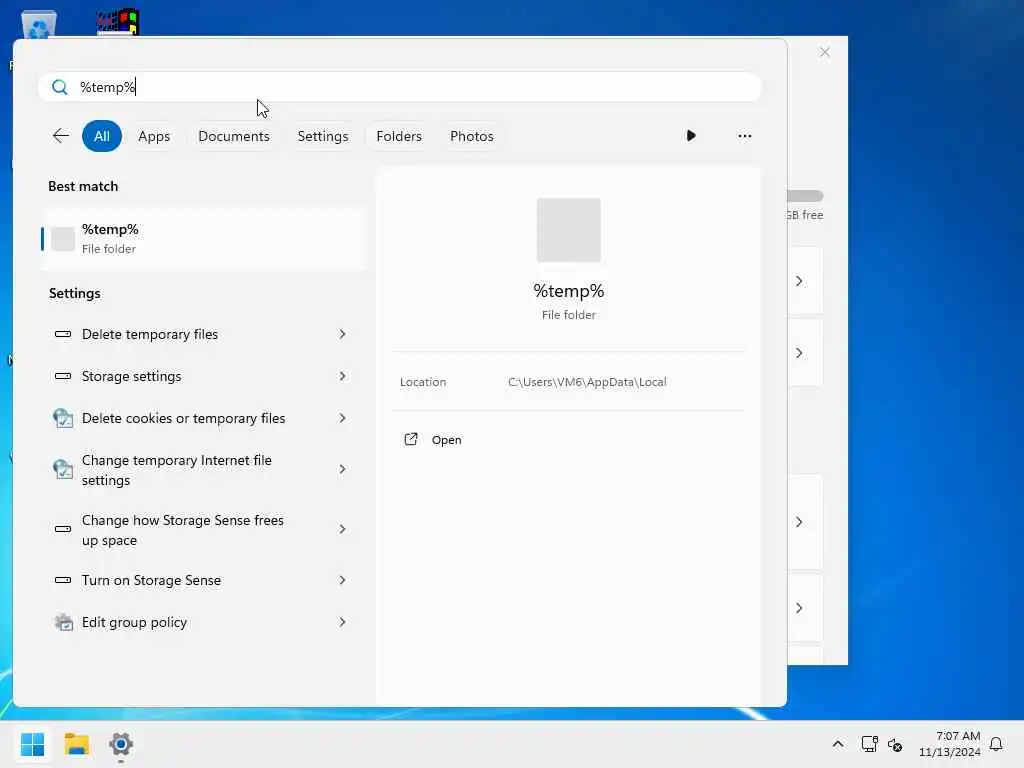Expand Turn on Storage Sense chevron
1024x768 pixels.
pyautogui.click(x=342, y=580)
